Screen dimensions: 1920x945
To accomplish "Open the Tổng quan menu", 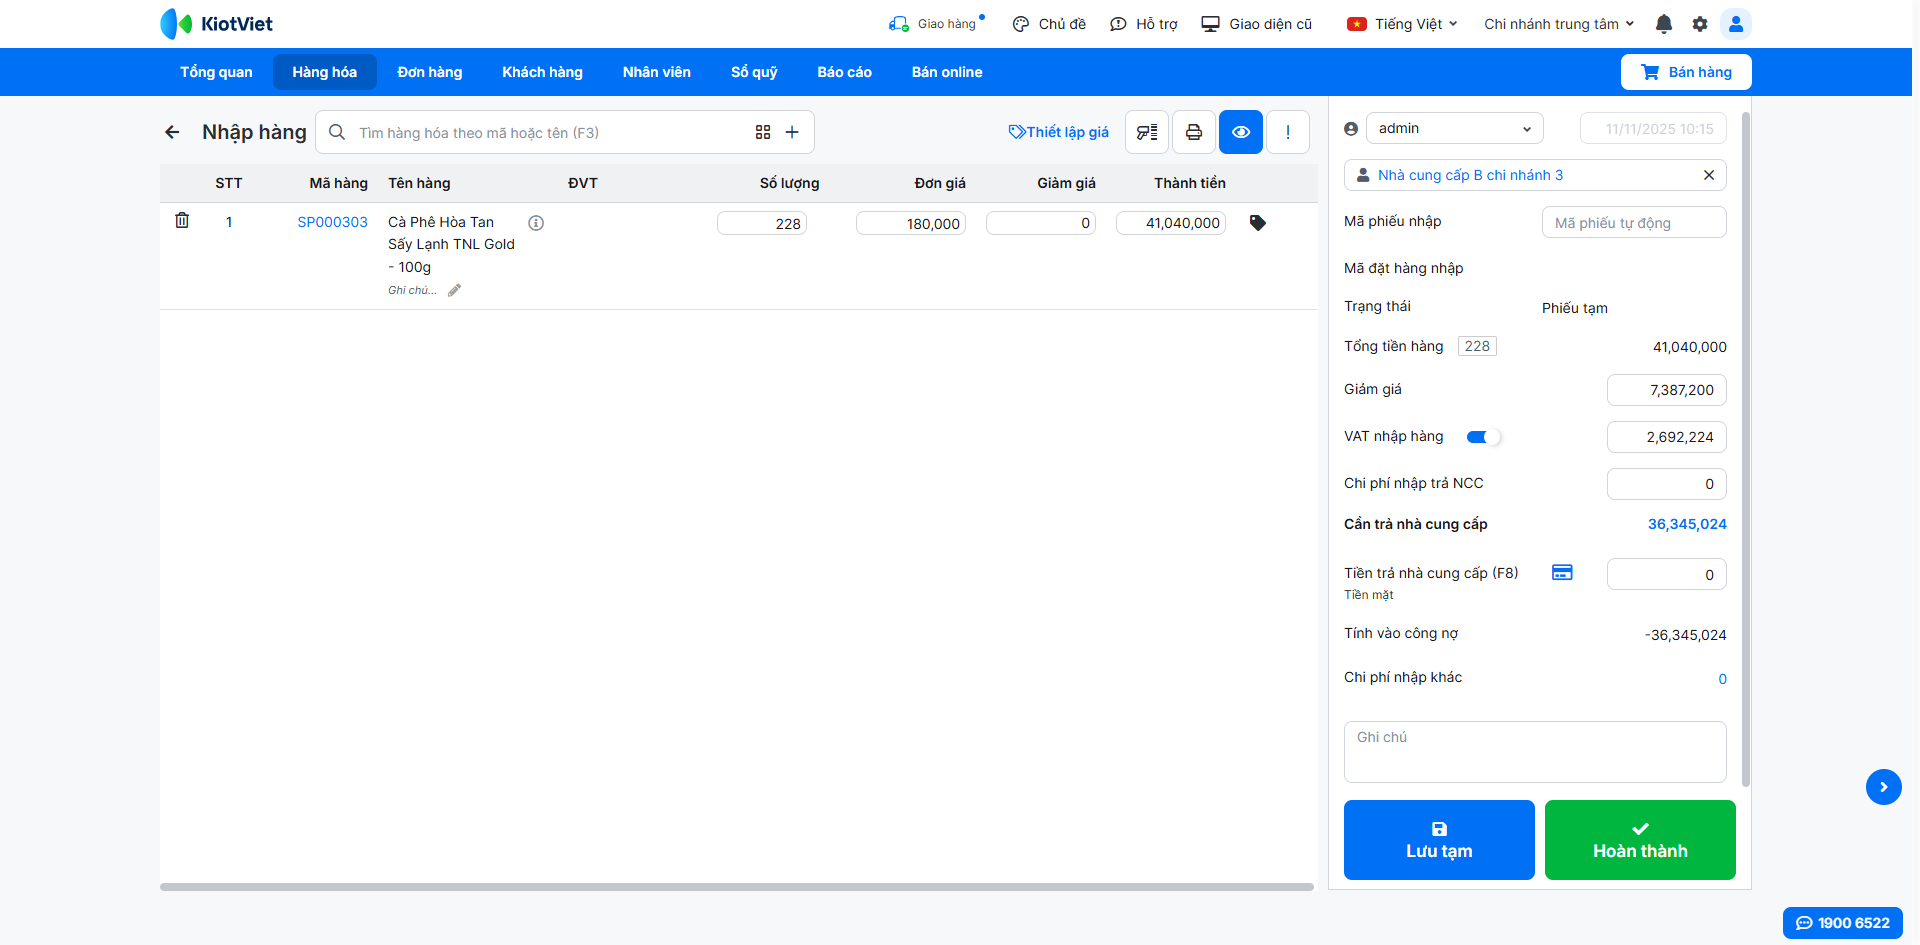I will click(x=216, y=72).
